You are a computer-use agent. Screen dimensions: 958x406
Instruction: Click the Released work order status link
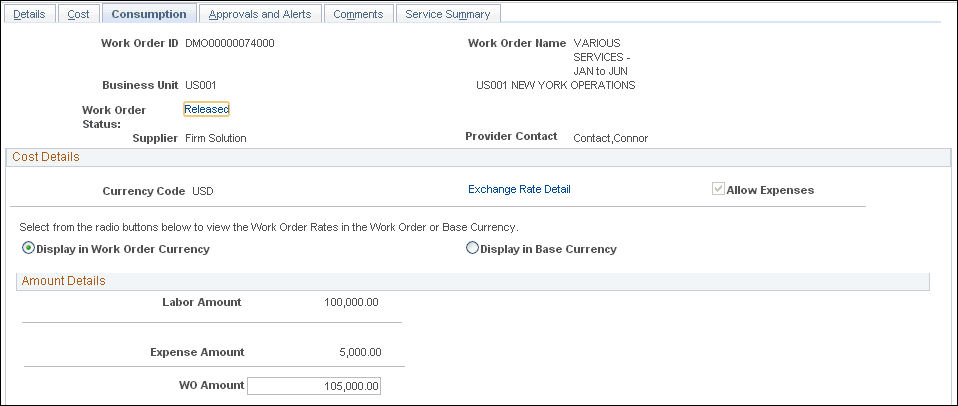(207, 109)
